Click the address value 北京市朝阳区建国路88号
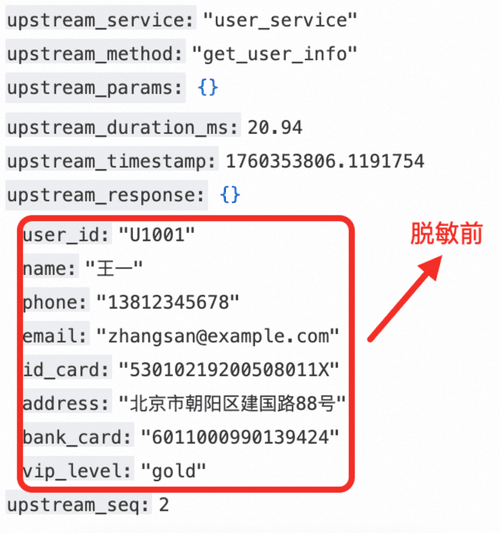The height and width of the screenshot is (533, 500). click(232, 403)
